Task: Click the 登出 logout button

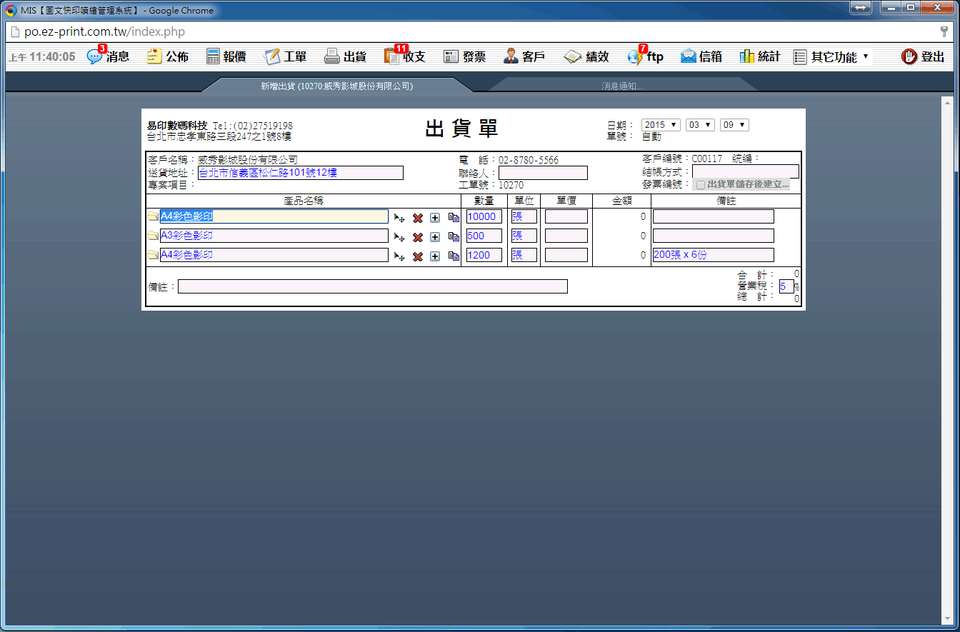Action: coord(922,57)
